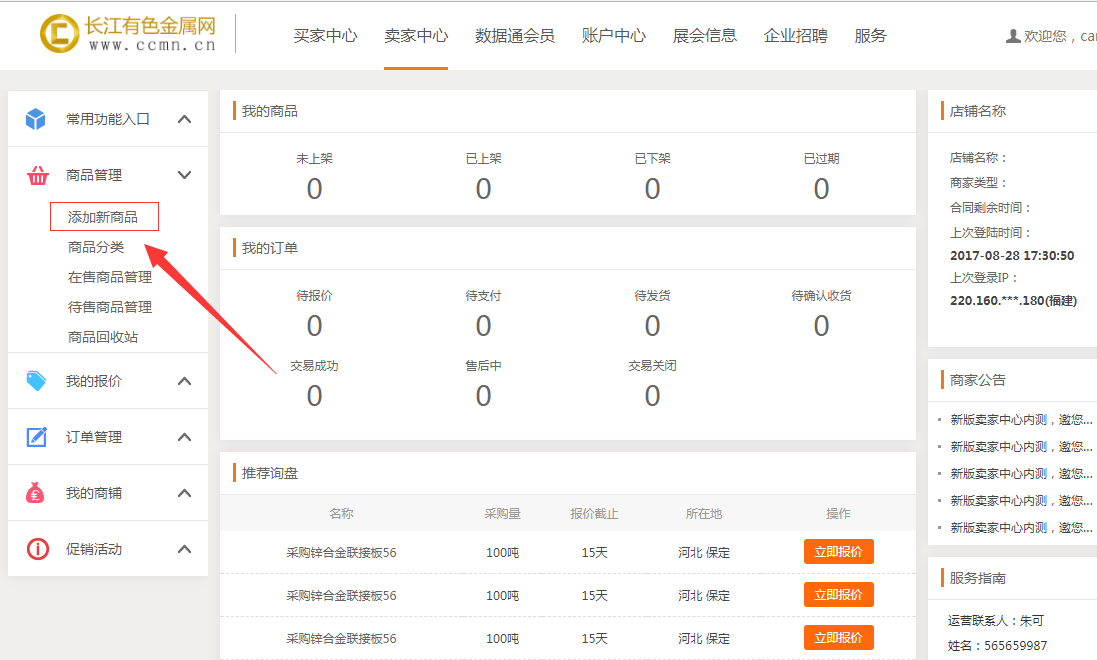Go to 展会信息 in the top menu
The height and width of the screenshot is (660, 1097).
point(705,36)
